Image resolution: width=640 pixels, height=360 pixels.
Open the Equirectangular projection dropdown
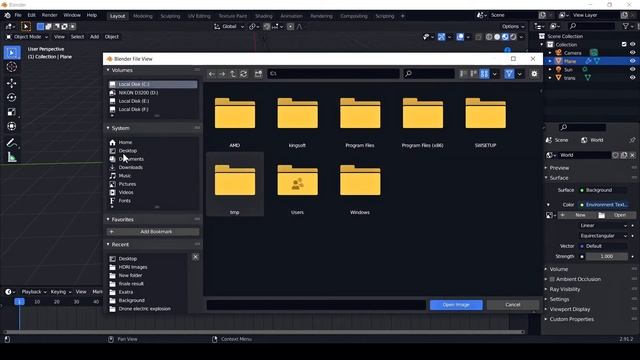point(603,236)
